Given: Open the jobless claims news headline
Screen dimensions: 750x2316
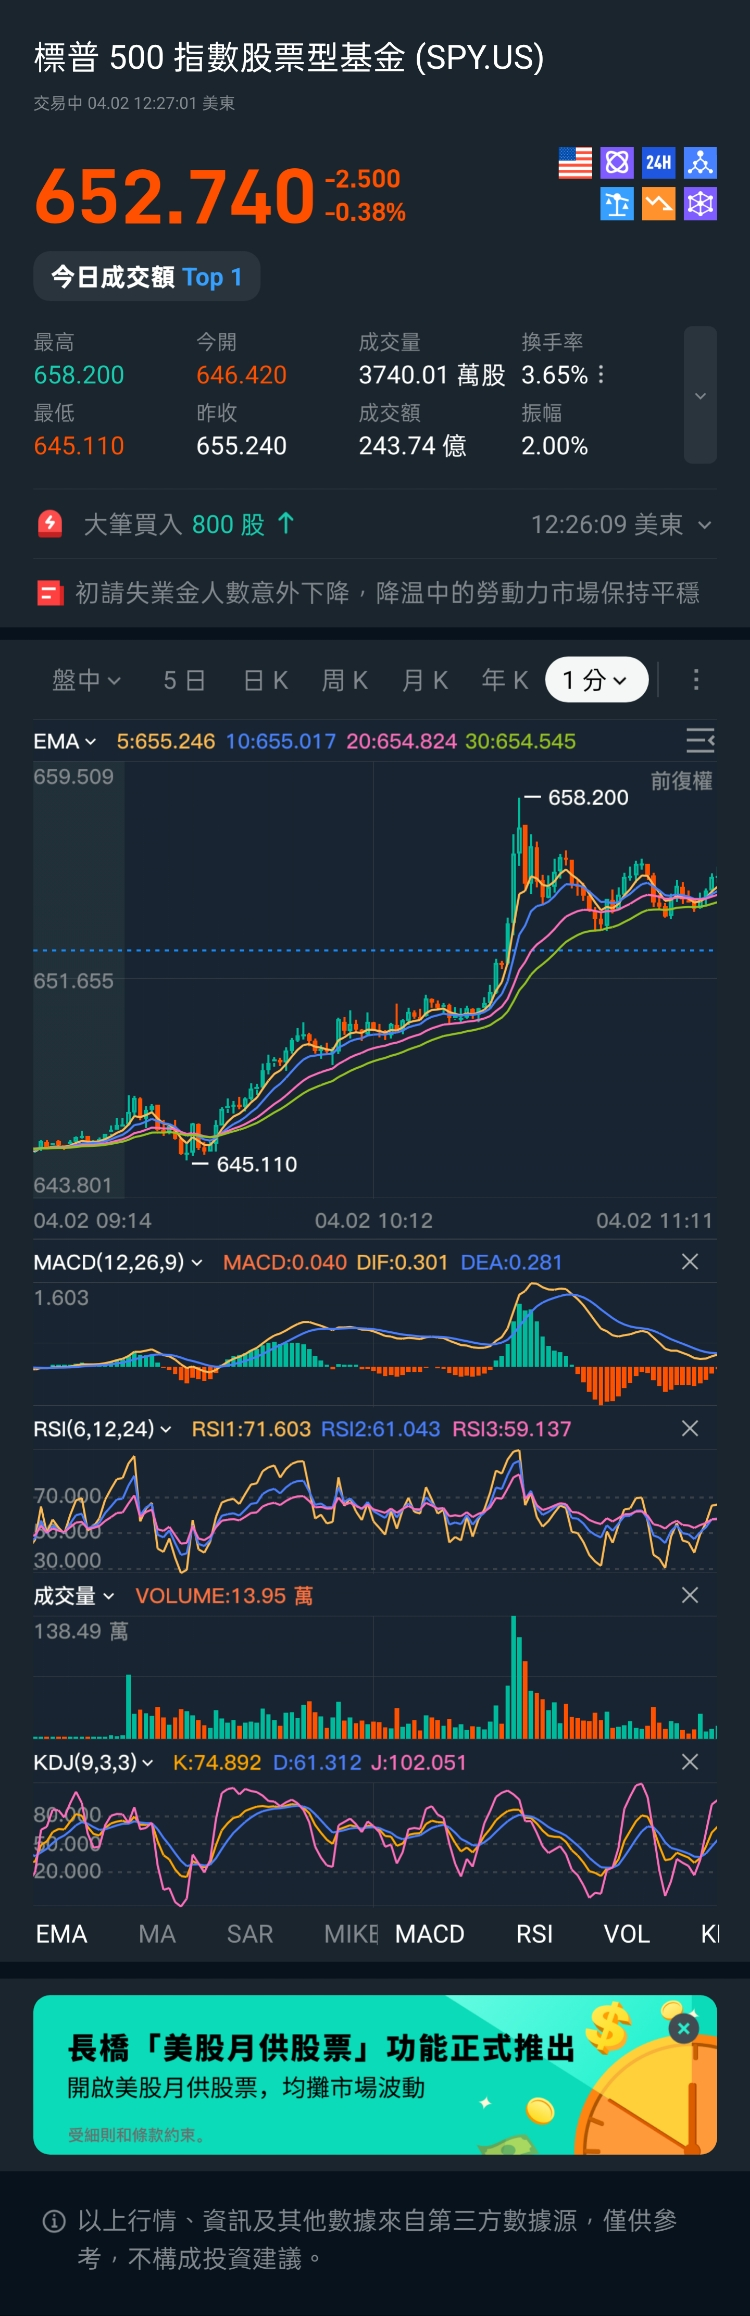Looking at the screenshot, I should (387, 593).
